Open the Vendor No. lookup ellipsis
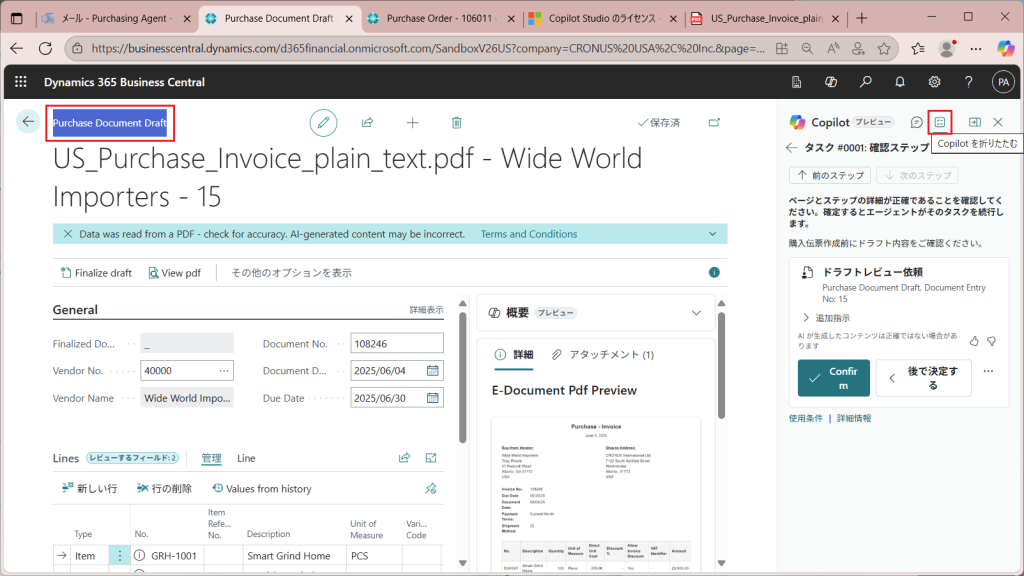This screenshot has width=1024, height=576. [x=224, y=370]
